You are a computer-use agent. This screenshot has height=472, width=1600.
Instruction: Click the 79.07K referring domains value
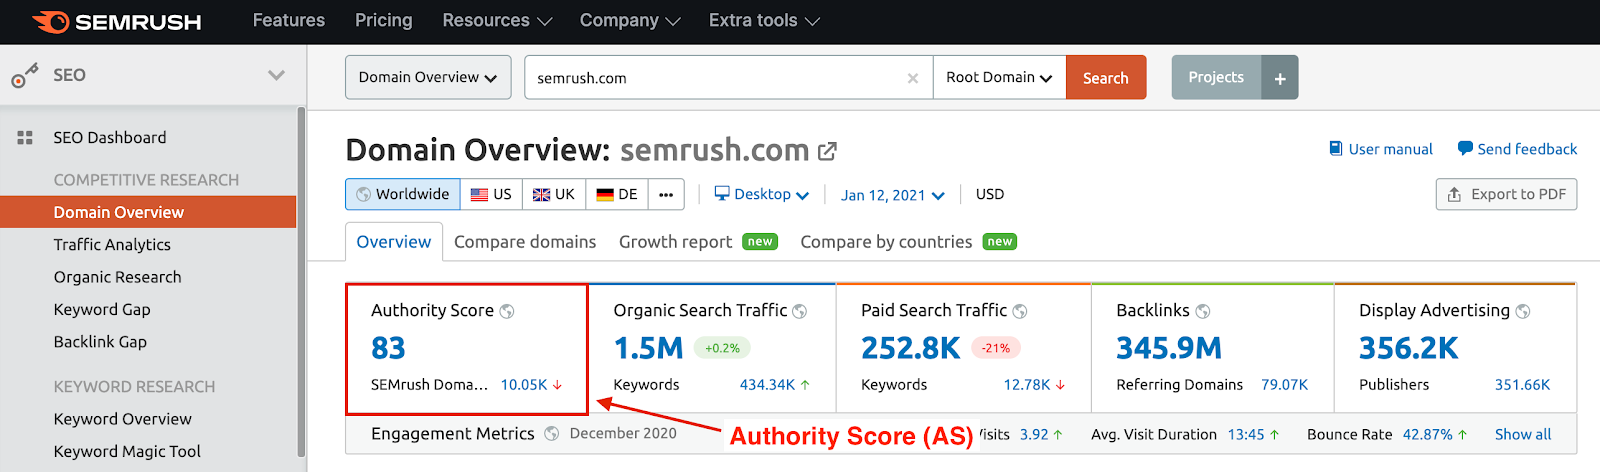click(1285, 385)
